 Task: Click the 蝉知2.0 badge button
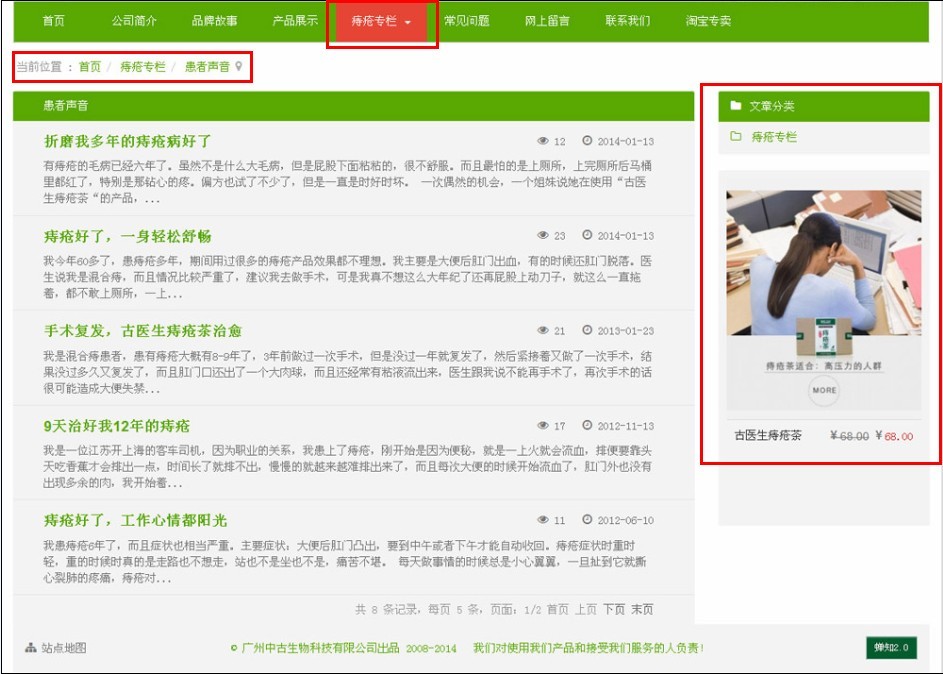click(x=891, y=648)
